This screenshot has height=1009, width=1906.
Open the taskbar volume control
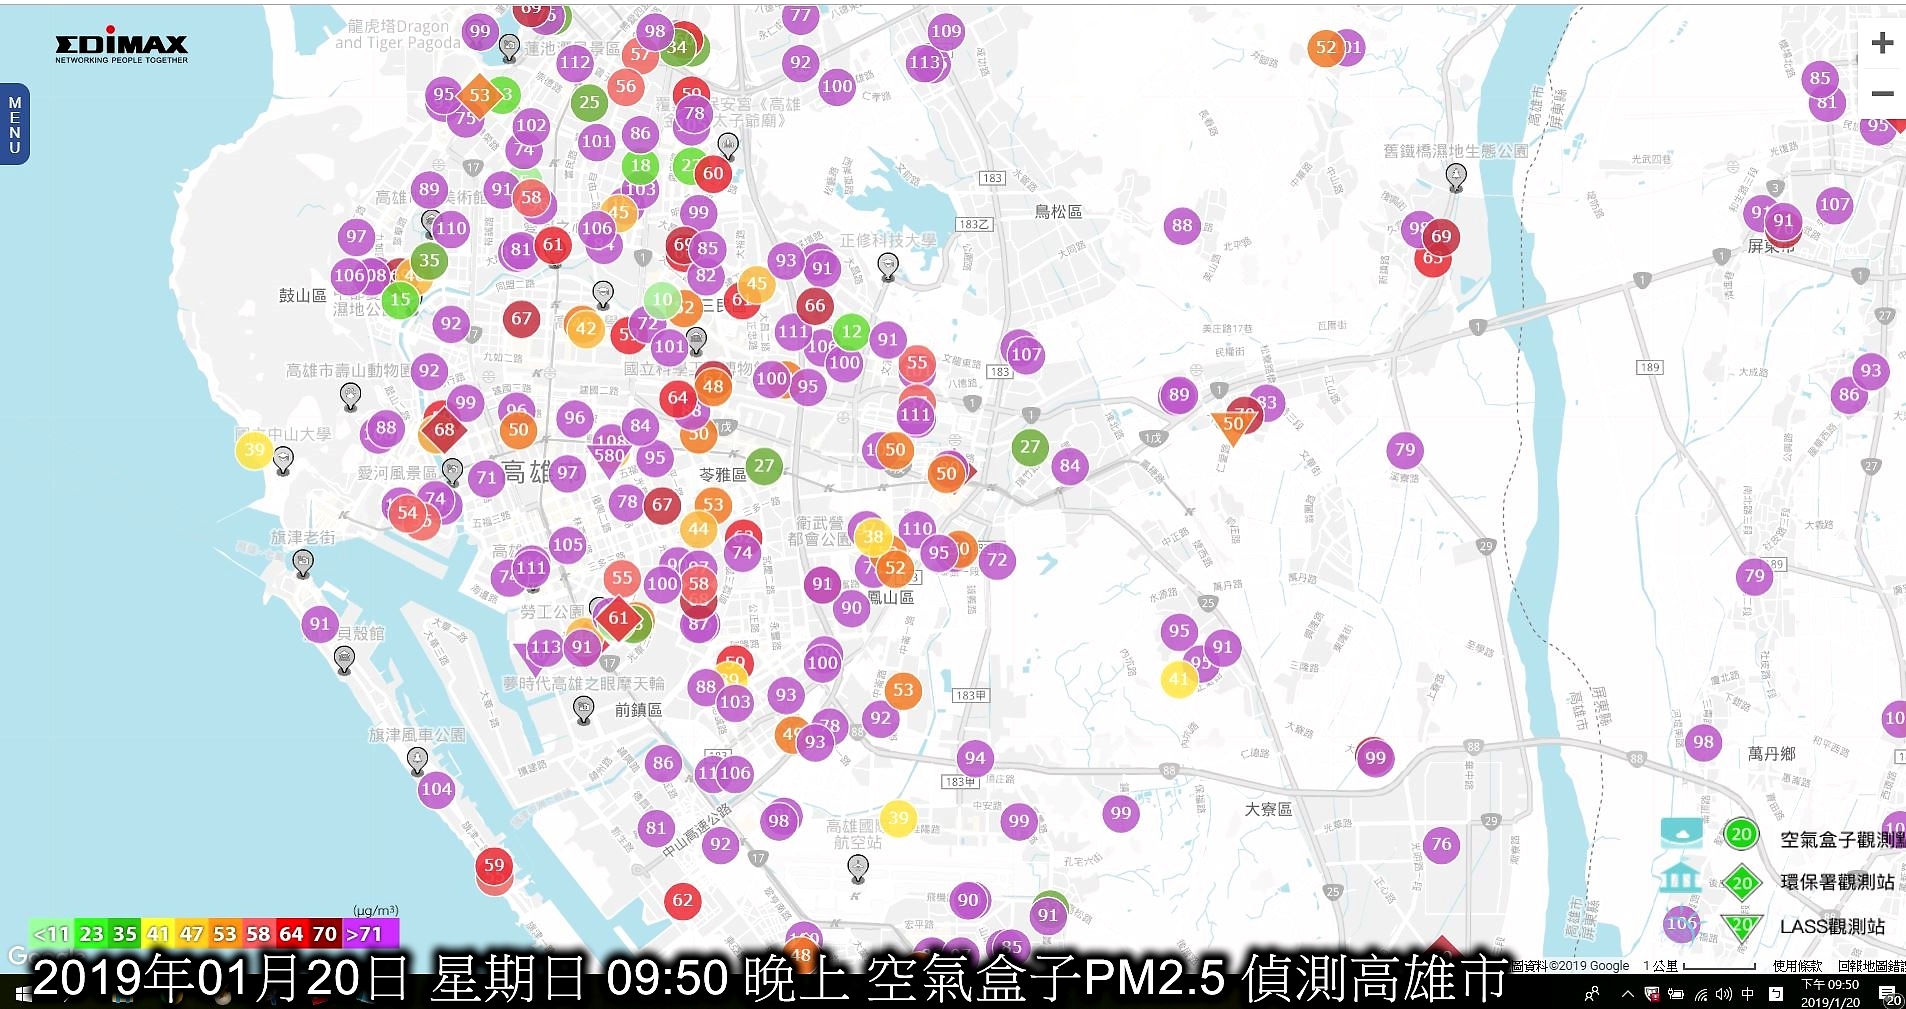1723,994
